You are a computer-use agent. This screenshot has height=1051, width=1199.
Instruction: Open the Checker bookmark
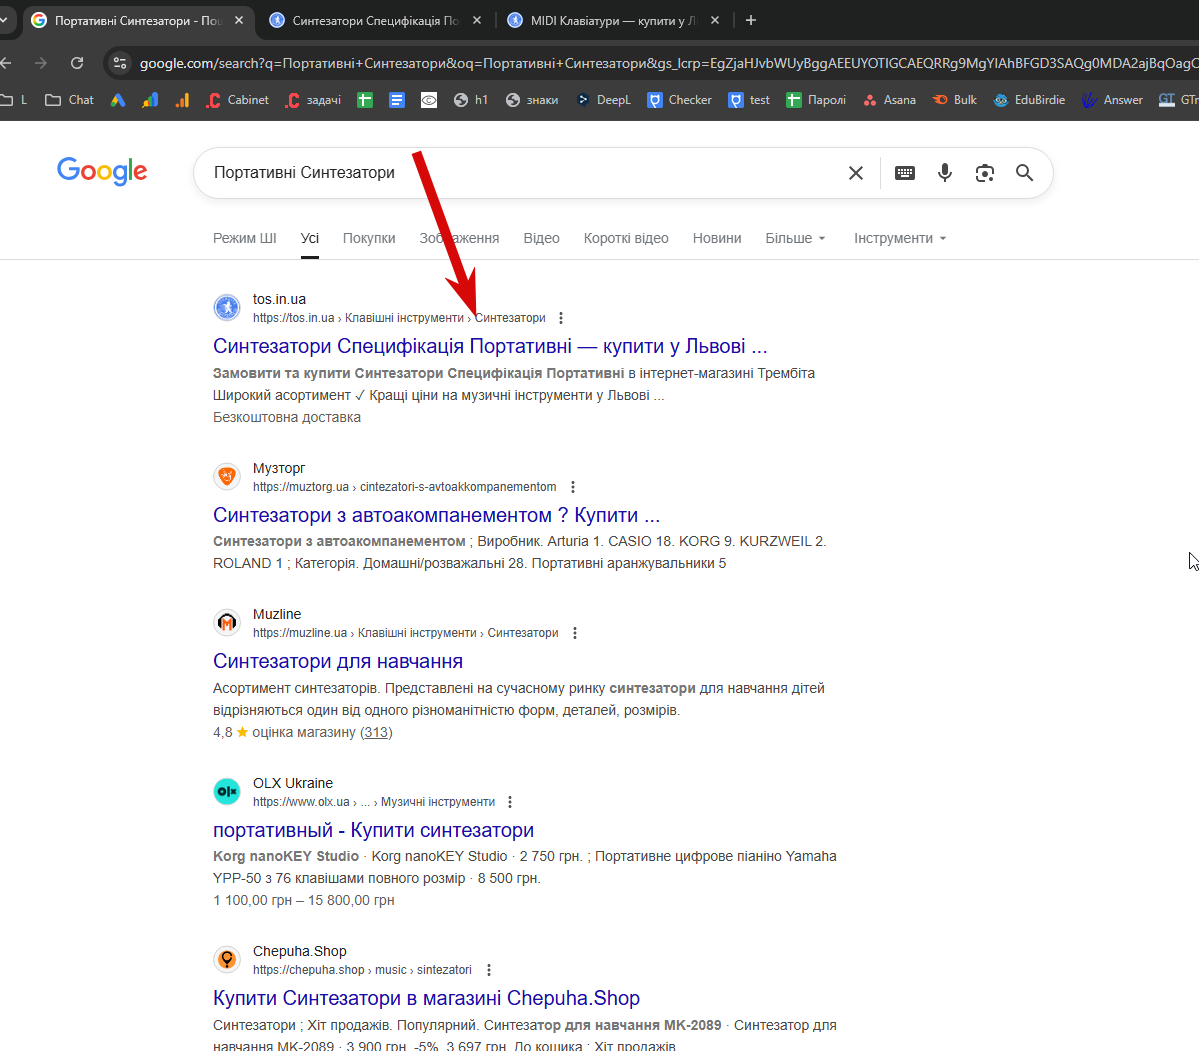pyautogui.click(x=679, y=100)
